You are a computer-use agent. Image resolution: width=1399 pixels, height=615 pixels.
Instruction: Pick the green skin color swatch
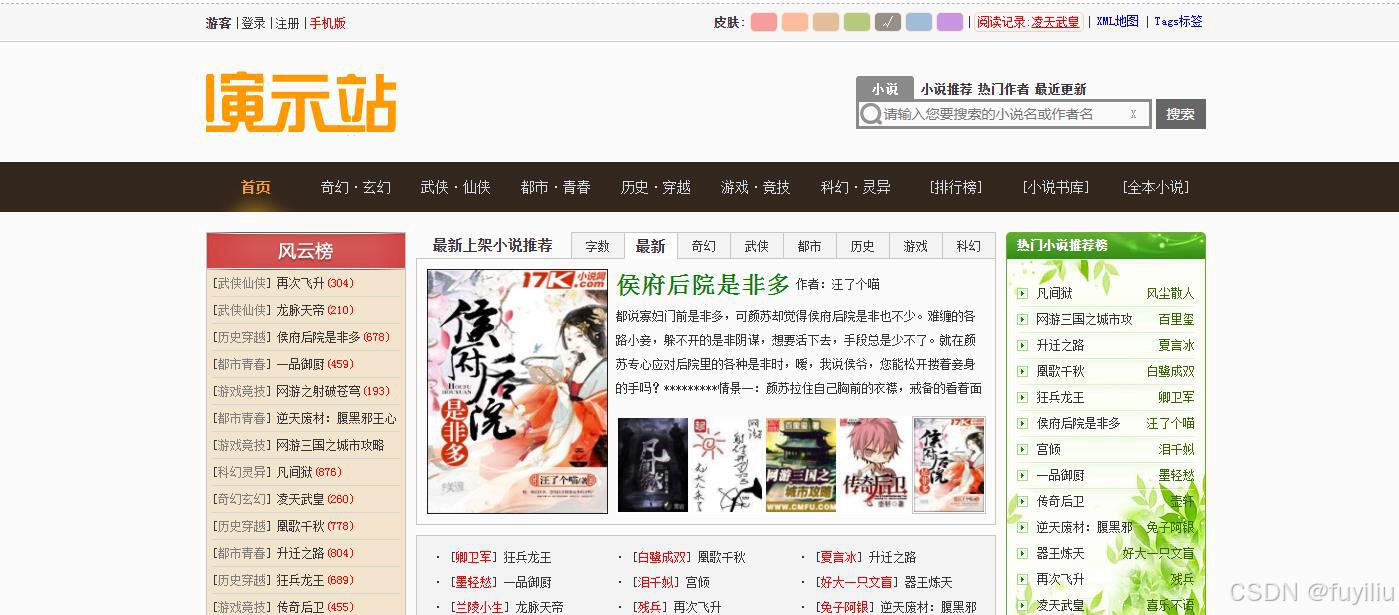point(856,21)
